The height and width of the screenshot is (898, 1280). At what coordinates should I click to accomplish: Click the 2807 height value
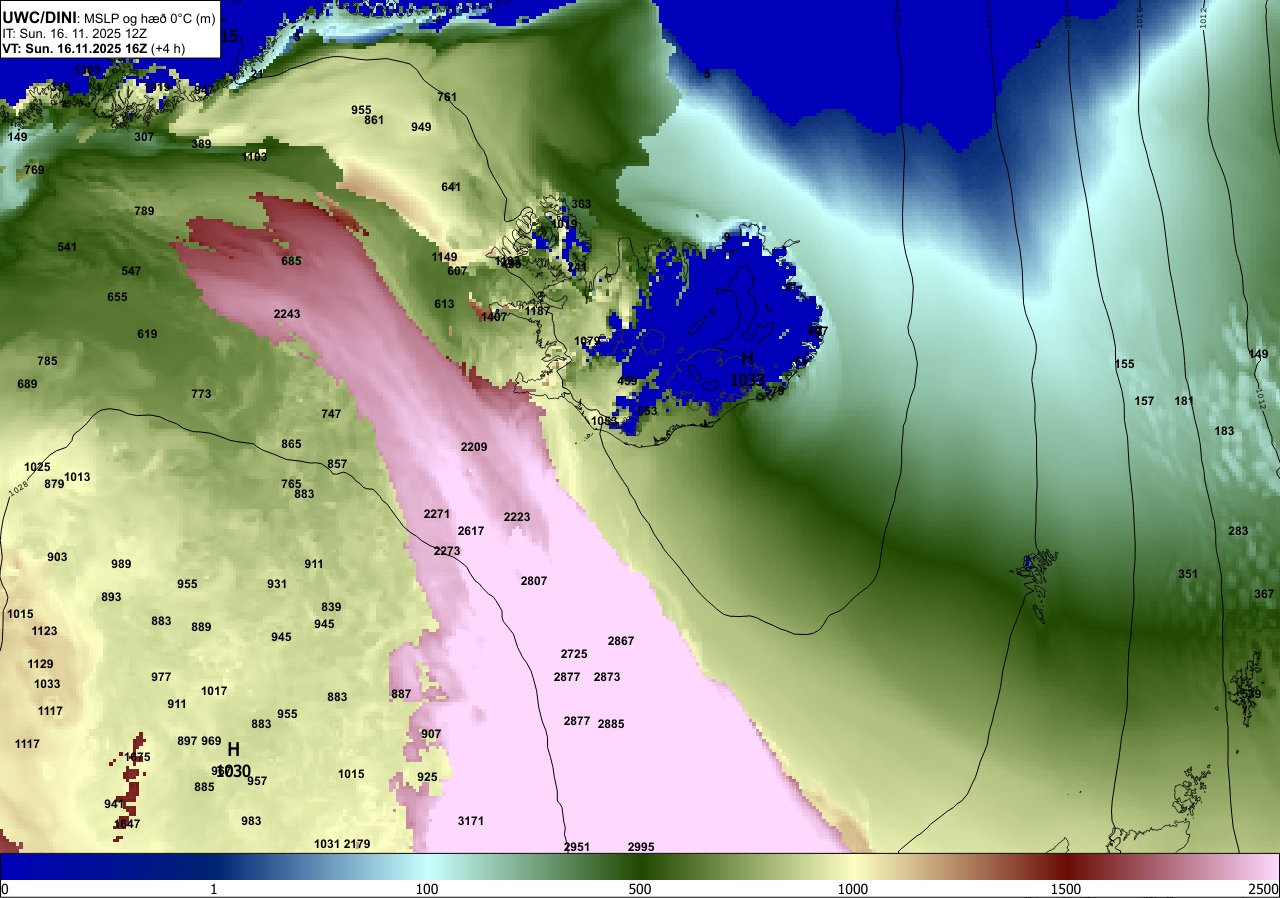(534, 581)
